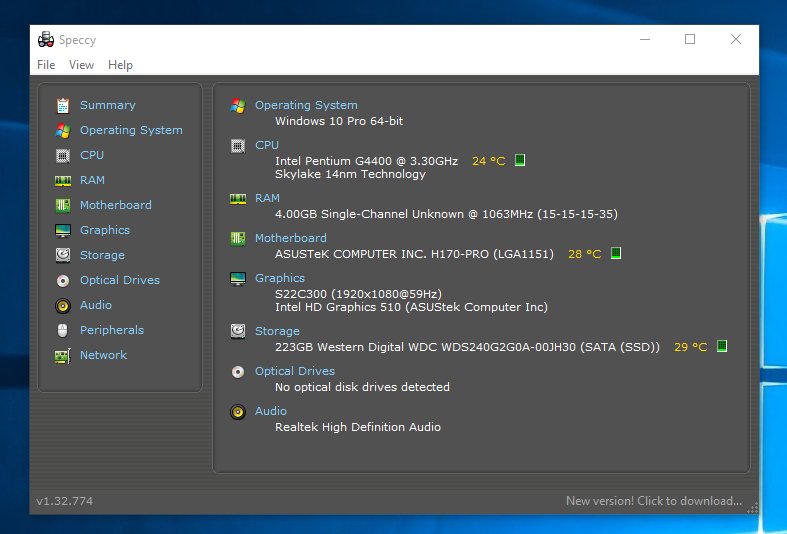The height and width of the screenshot is (534, 787).
Task: Click the Network card icon in sidebar
Action: (x=63, y=355)
